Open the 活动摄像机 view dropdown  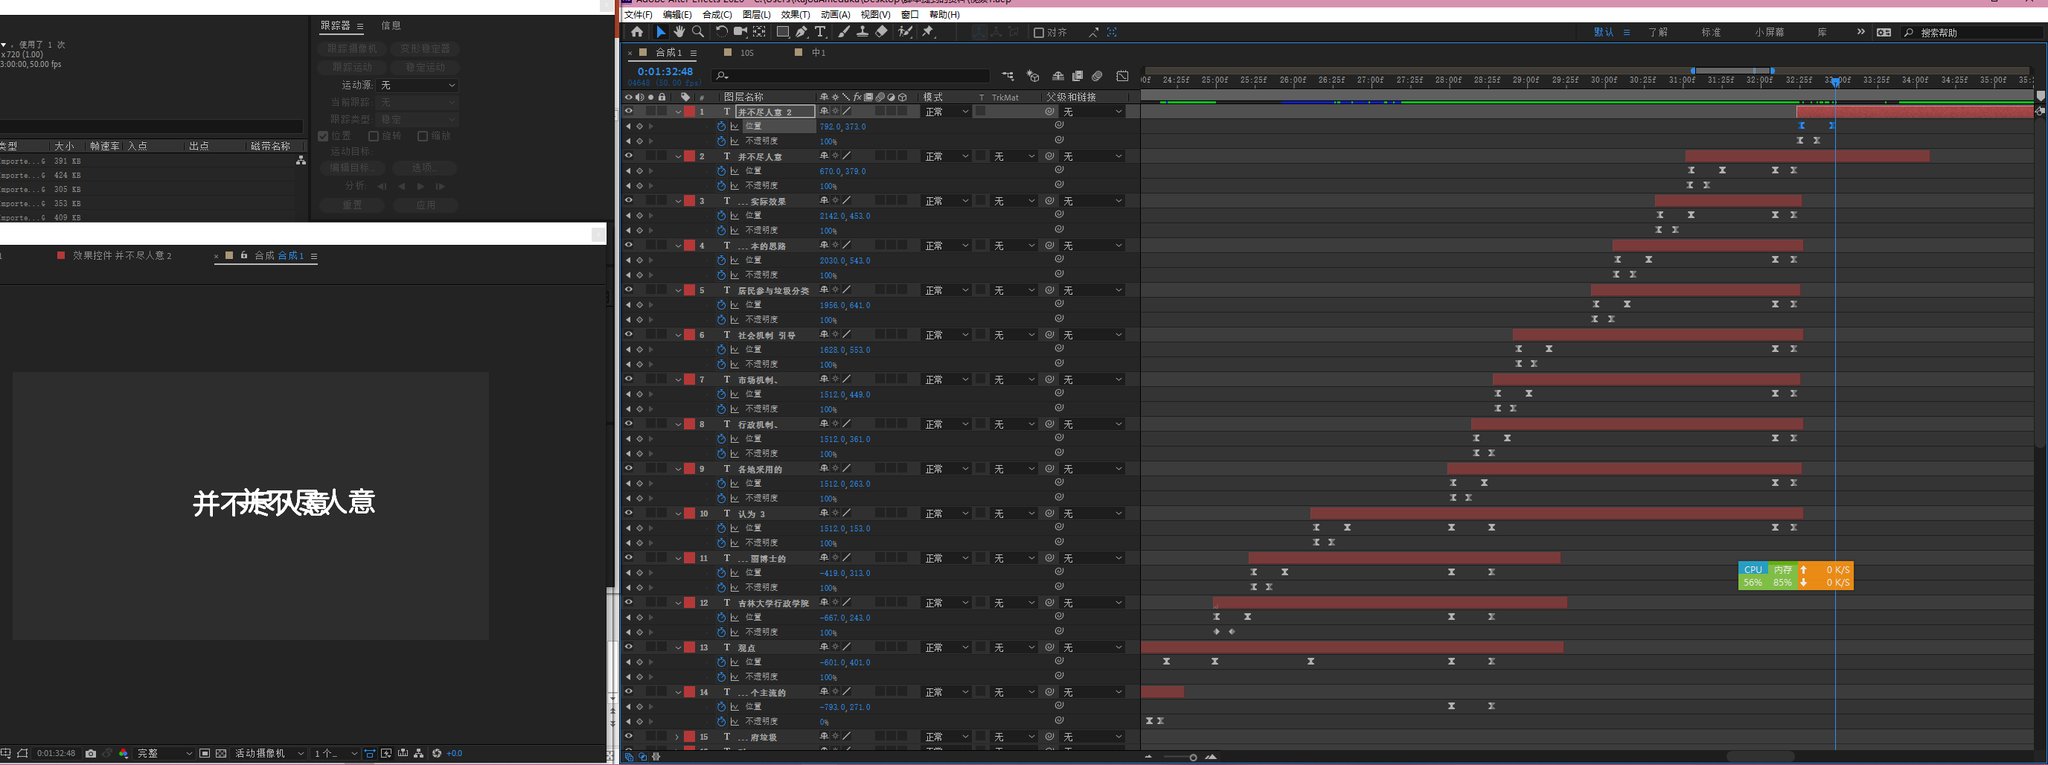[x=270, y=753]
